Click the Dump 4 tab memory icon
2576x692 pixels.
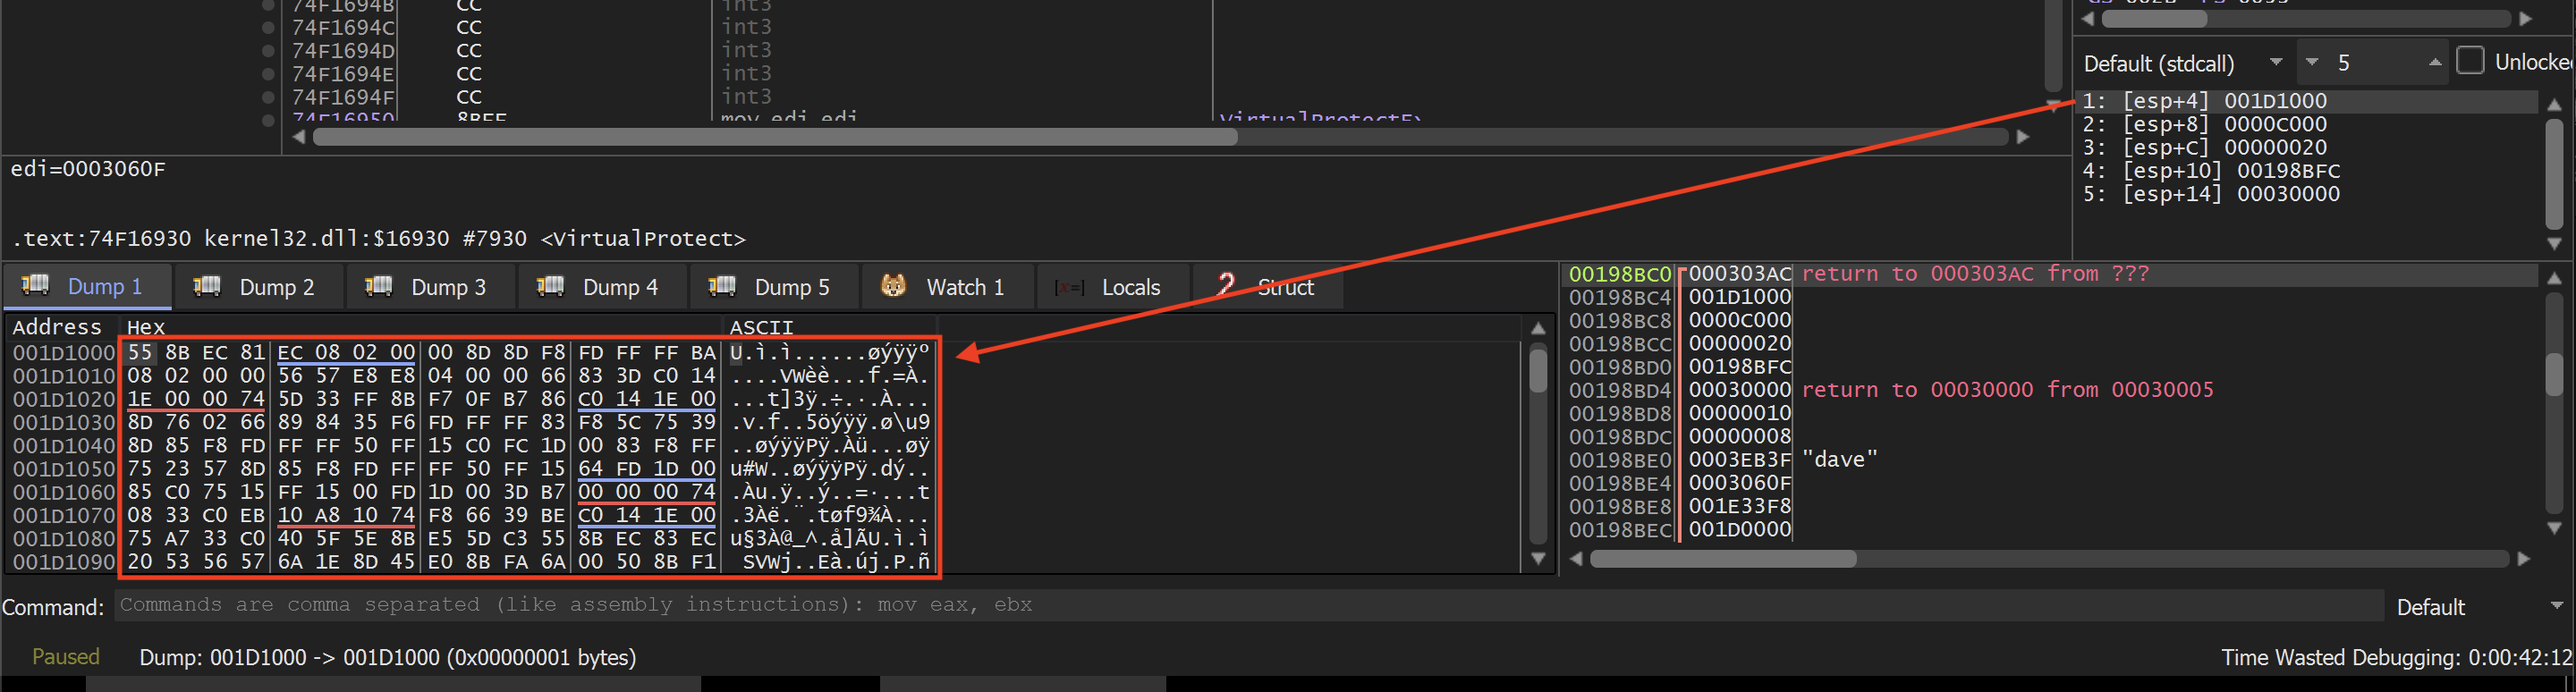click(551, 285)
